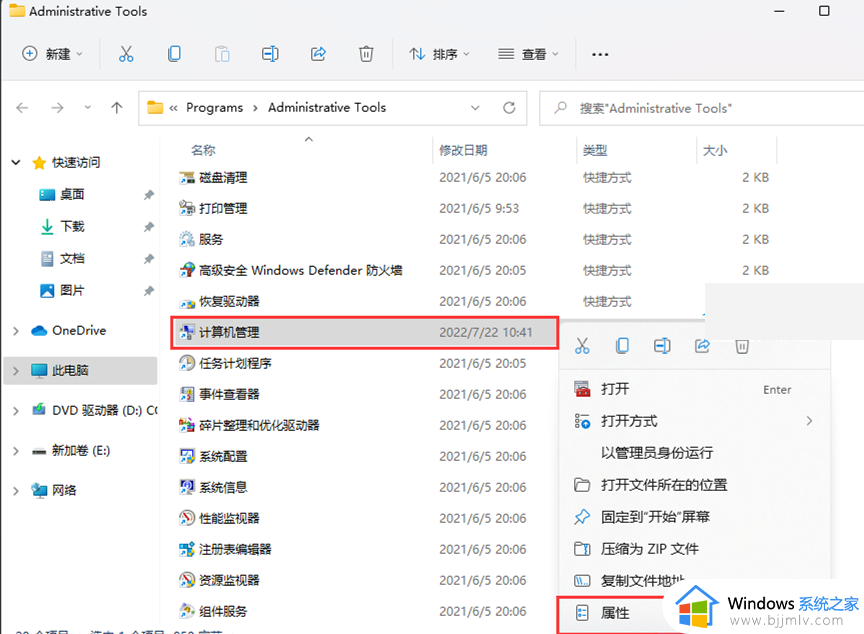Select the 系统配置 shortcut icon
Screen dimensions: 864x634
187,456
